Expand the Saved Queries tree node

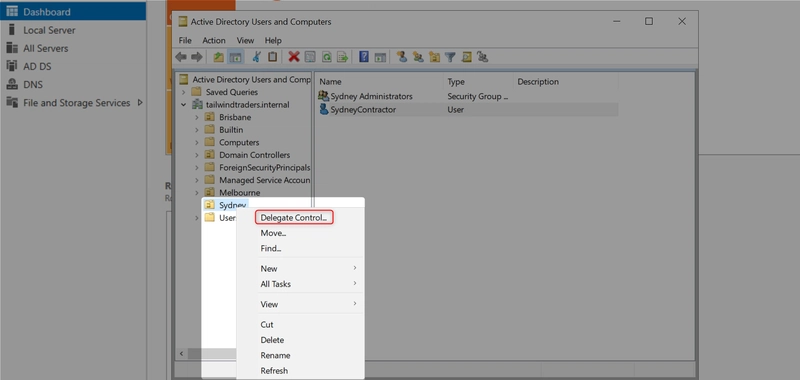point(184,92)
